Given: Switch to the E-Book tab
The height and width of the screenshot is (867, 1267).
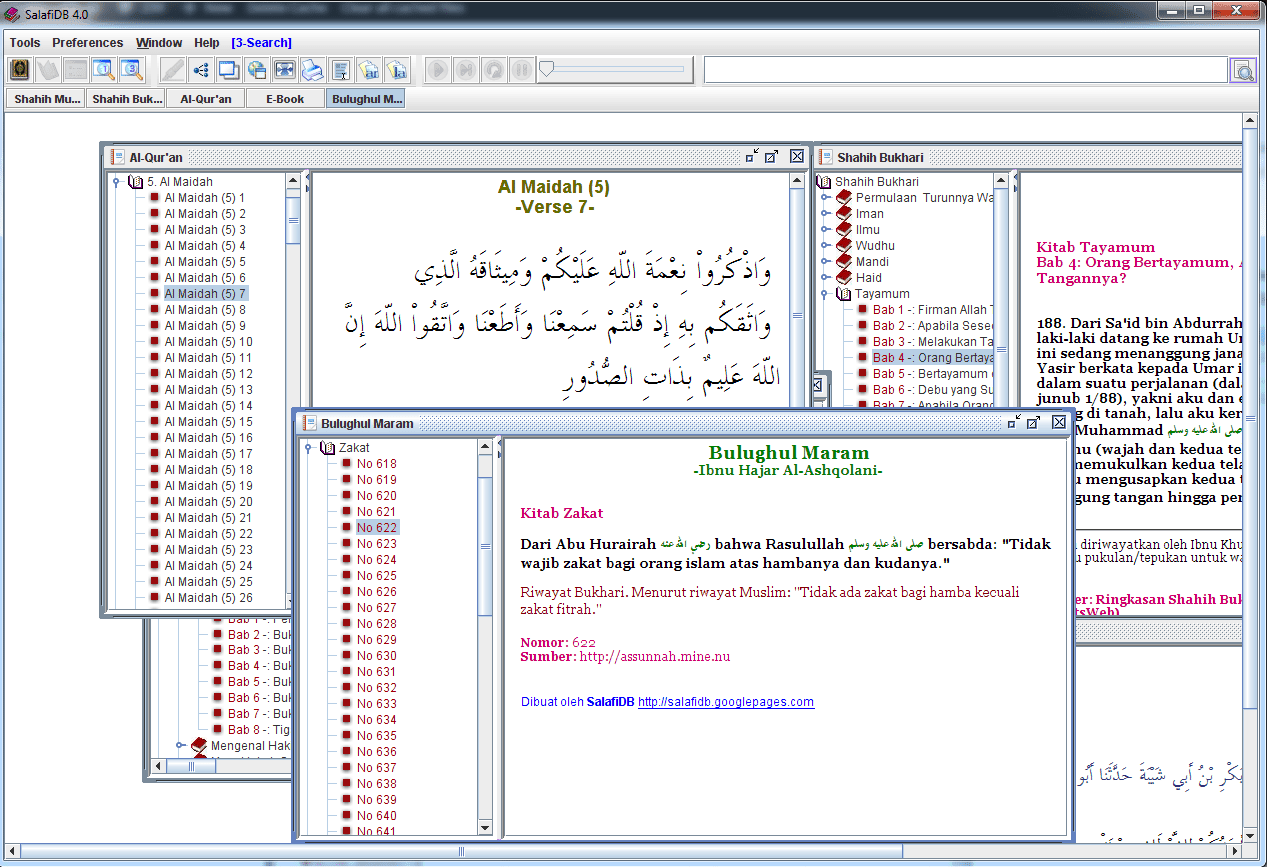Looking at the screenshot, I should coord(285,99).
